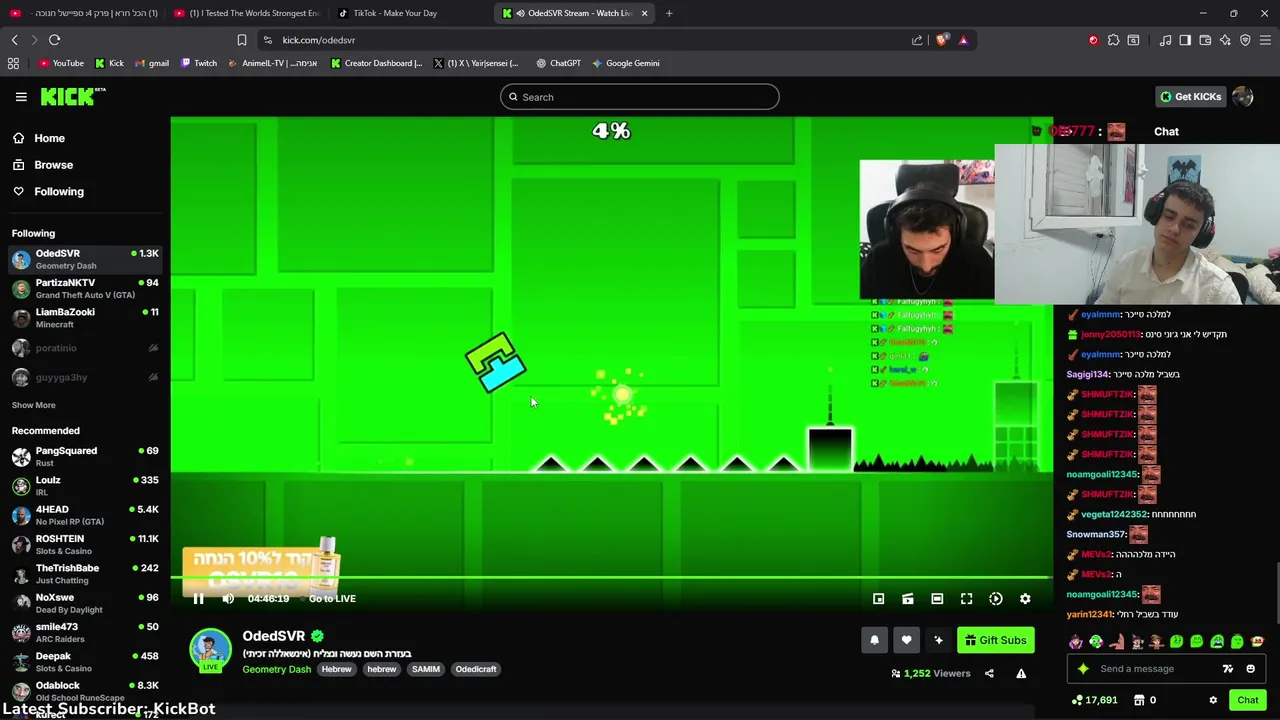
Task: Click OdedSVR streamer avatar
Action: click(210, 649)
